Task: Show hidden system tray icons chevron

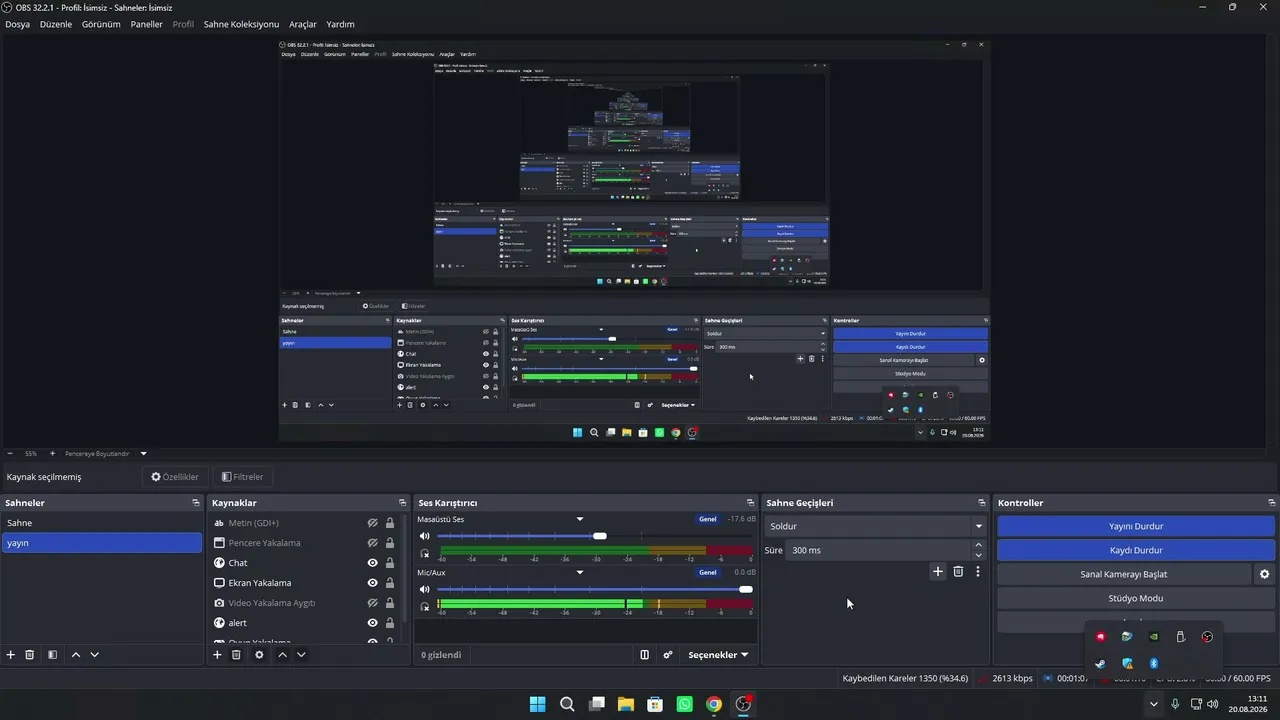Action: [x=1154, y=704]
